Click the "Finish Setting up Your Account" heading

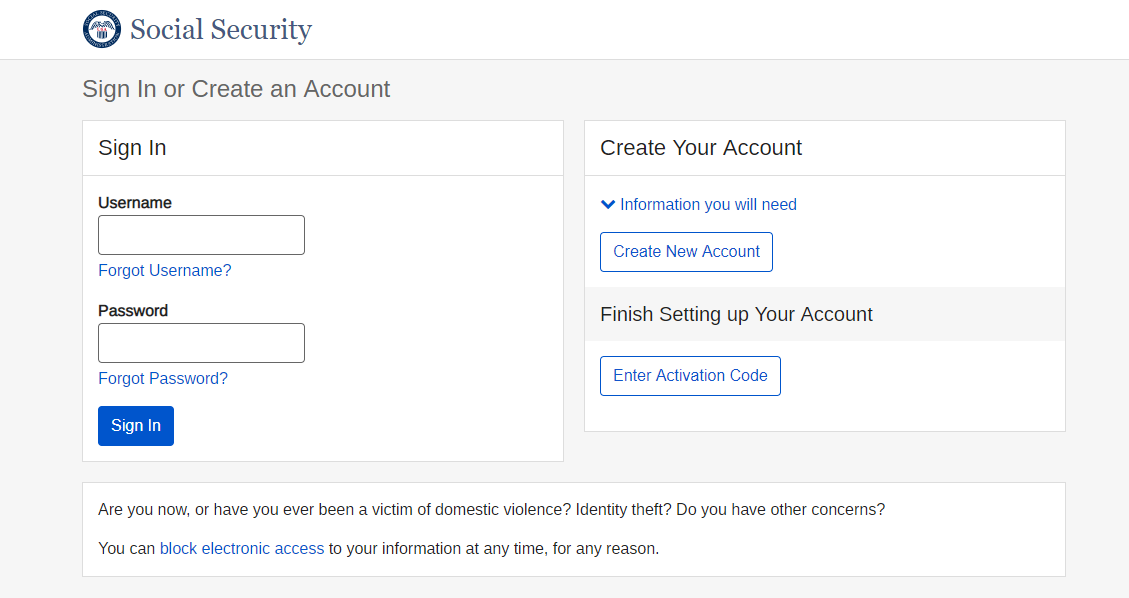coord(736,314)
